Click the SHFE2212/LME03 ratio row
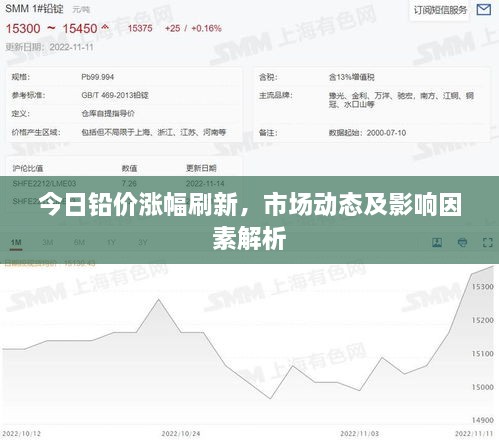The image size is (499, 441). click(x=123, y=183)
